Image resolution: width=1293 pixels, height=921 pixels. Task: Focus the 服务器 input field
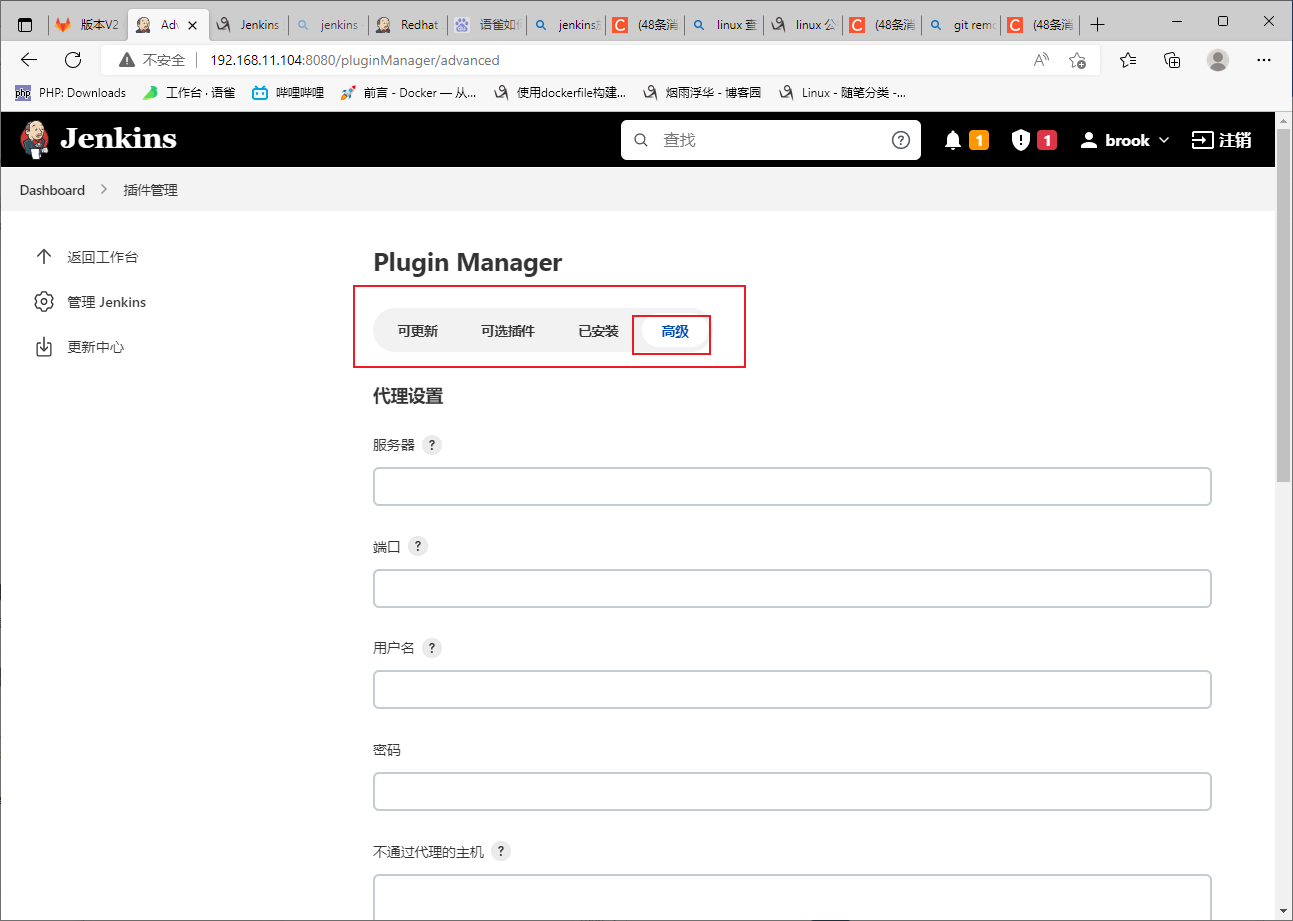coord(792,486)
